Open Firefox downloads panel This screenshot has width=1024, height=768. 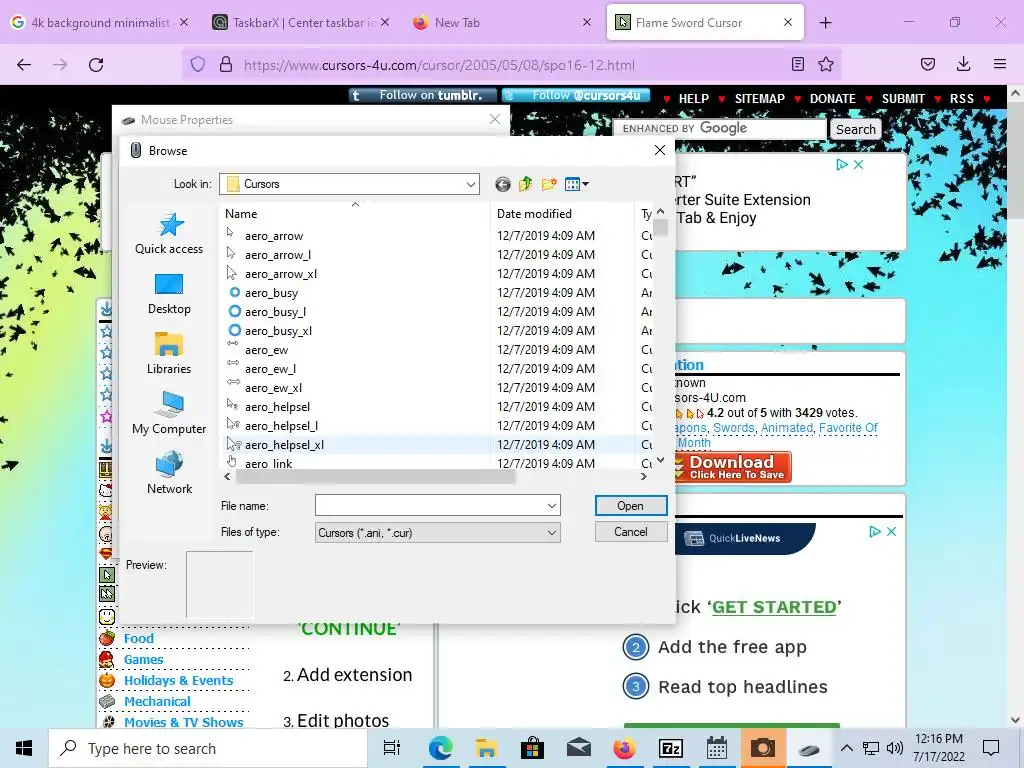pos(963,64)
